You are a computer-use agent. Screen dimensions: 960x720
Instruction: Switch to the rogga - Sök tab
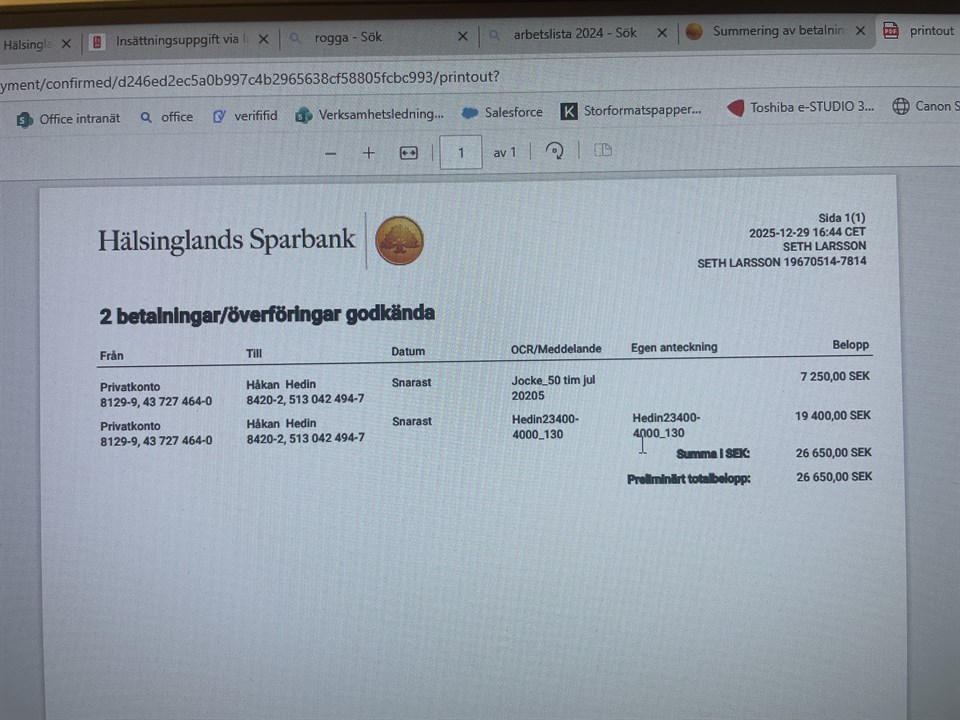point(348,37)
